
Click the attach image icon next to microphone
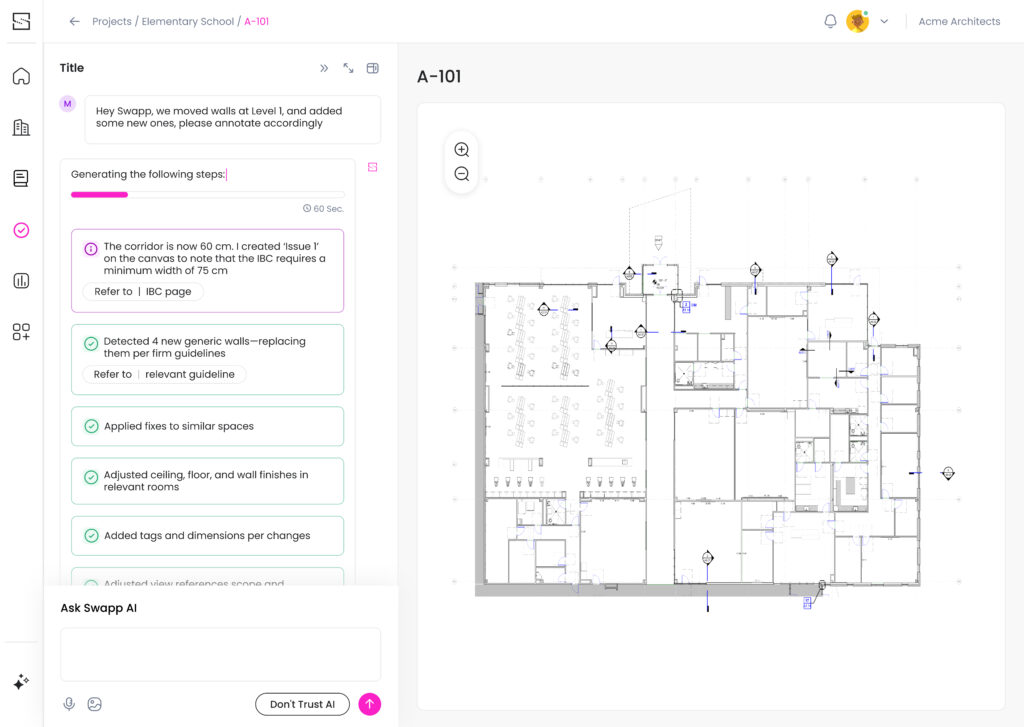[94, 703]
